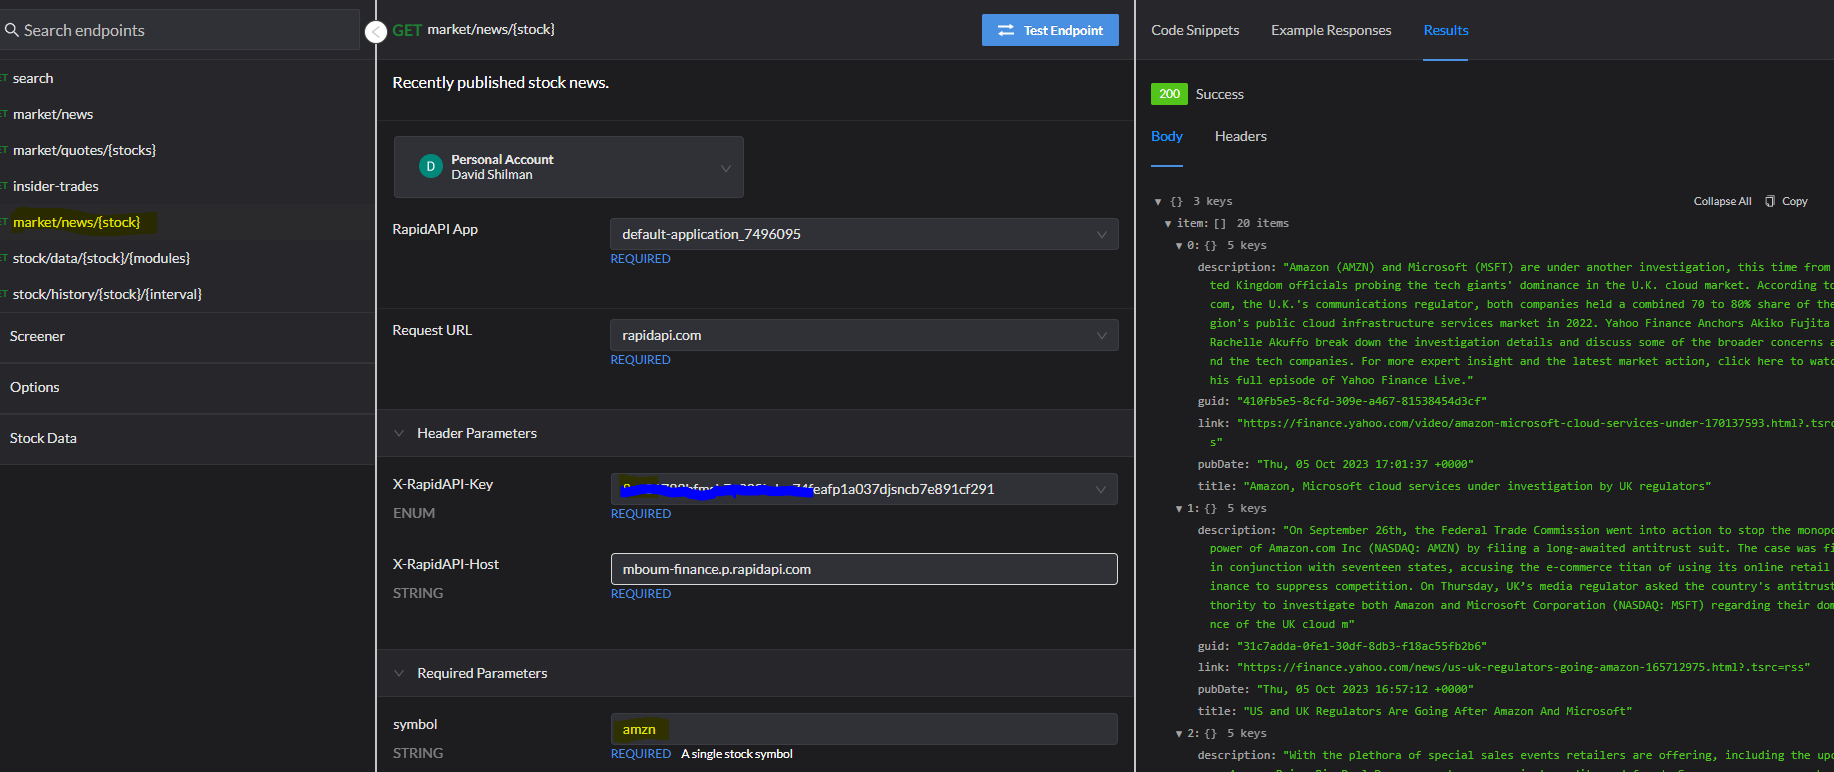Collapse JSON item 2 node
The width and height of the screenshot is (1834, 772).
click(1179, 734)
